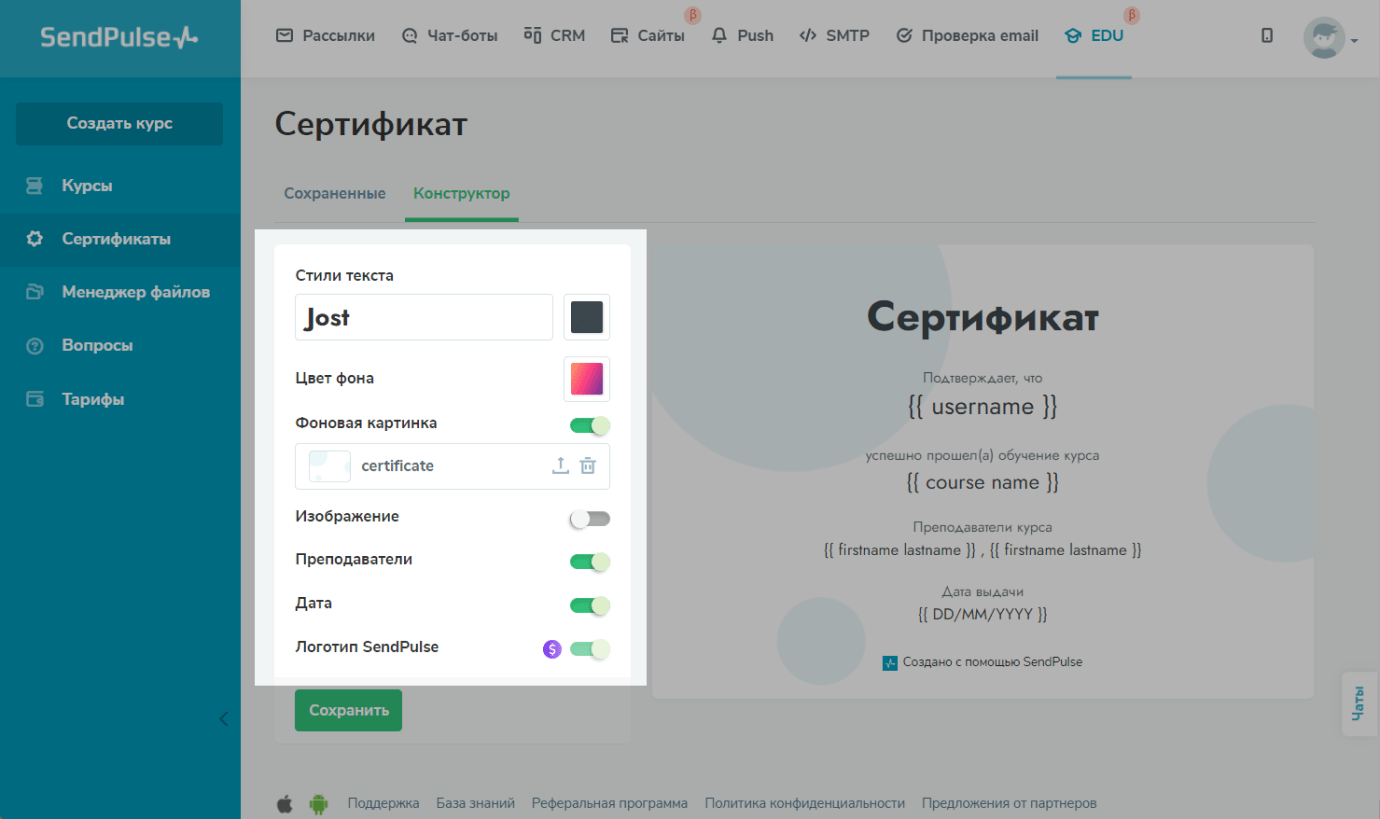Select the EDU section
The height and width of the screenshot is (819, 1380).
point(1094,36)
